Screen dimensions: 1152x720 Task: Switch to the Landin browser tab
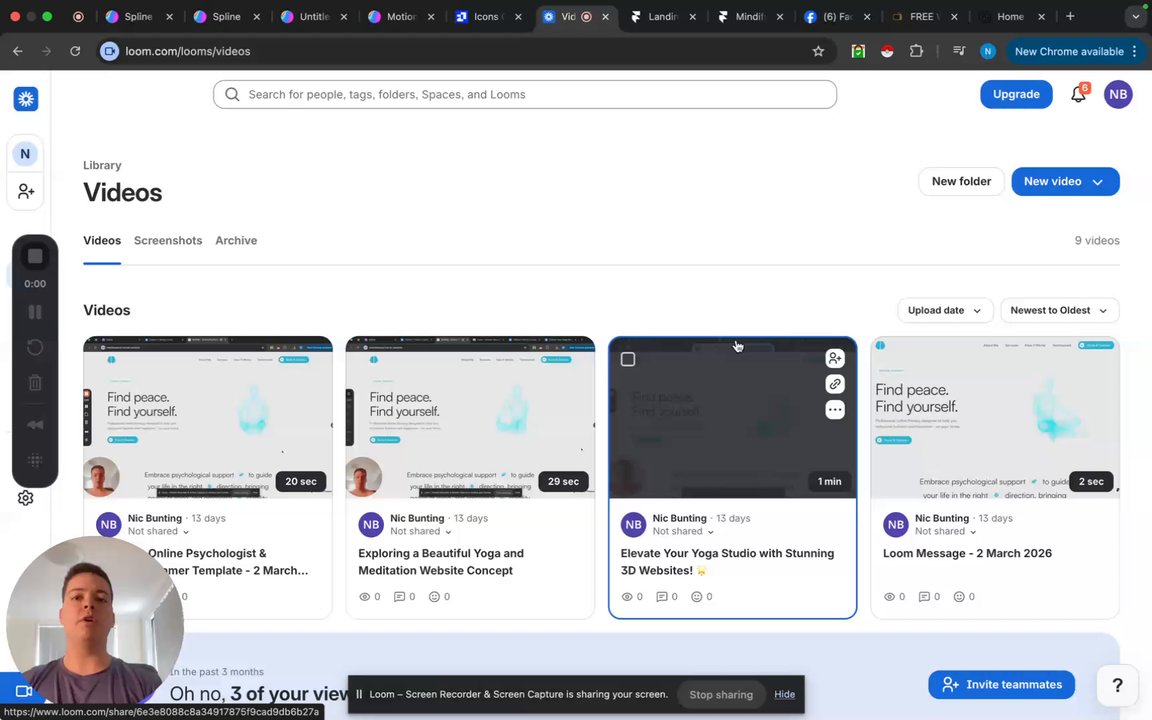662,16
